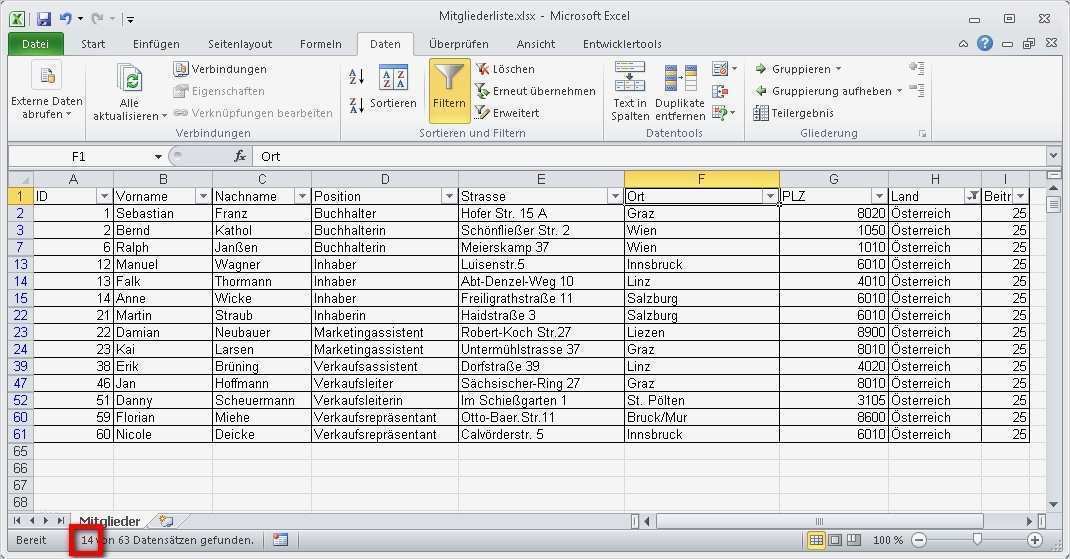Viewport: 1070px width, 559px height.
Task: Switch to the Formeln tab
Action: [x=321, y=44]
